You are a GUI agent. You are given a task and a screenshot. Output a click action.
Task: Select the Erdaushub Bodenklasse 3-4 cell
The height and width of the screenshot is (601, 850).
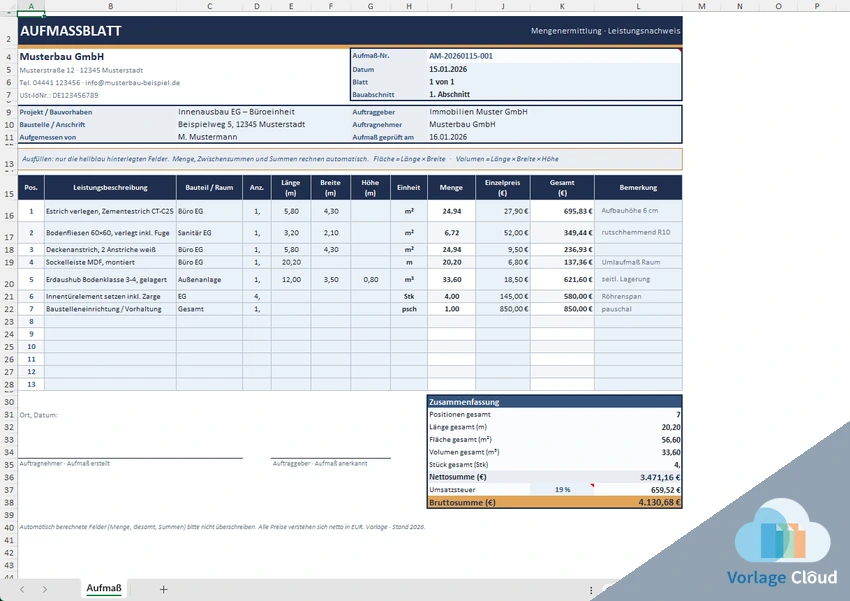click(x=111, y=280)
